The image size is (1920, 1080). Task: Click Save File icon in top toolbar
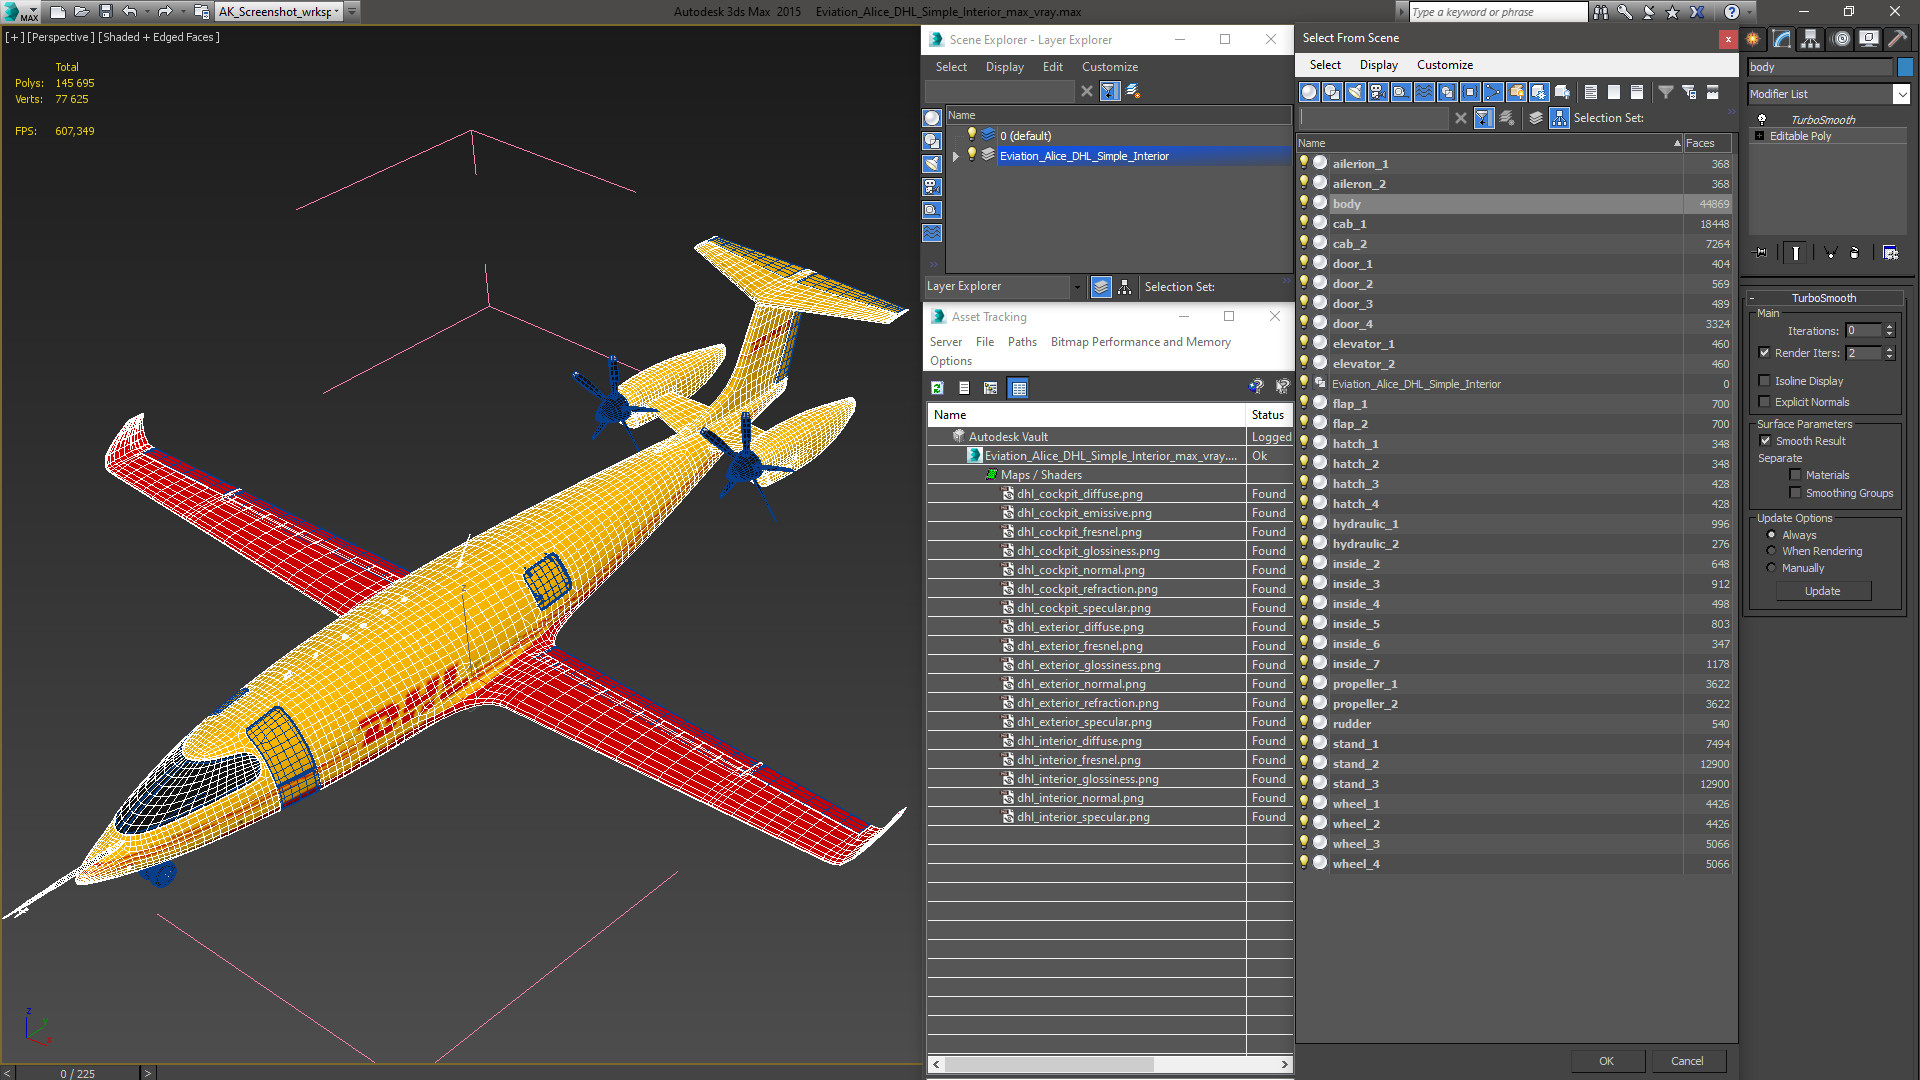point(106,12)
